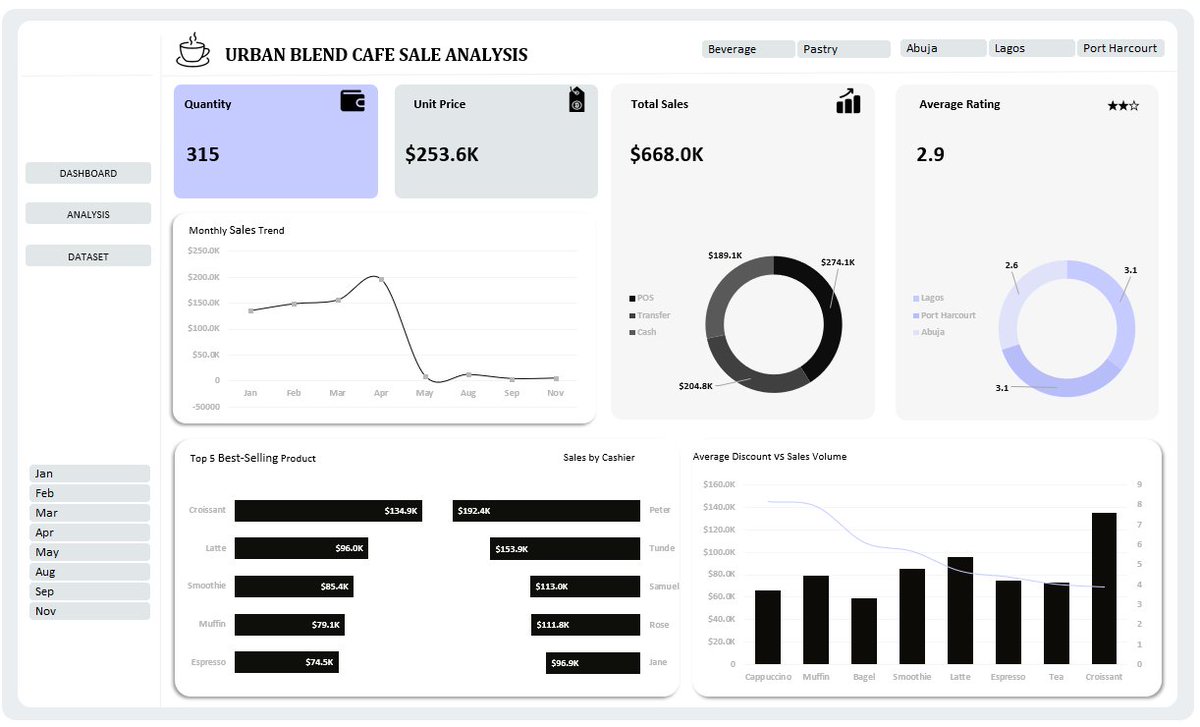Click the Espresso $74.5K bar
The image size is (1200, 727).
click(287, 662)
